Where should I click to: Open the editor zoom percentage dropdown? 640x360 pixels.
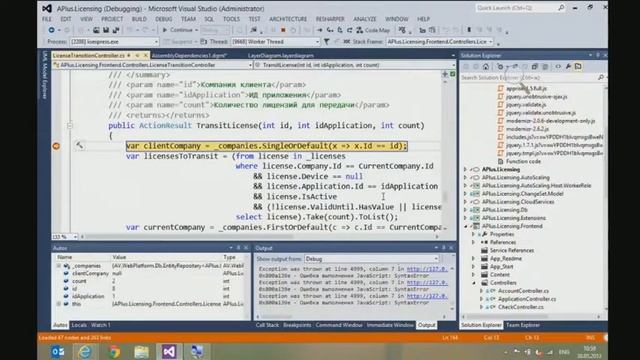pyautogui.click(x=64, y=236)
